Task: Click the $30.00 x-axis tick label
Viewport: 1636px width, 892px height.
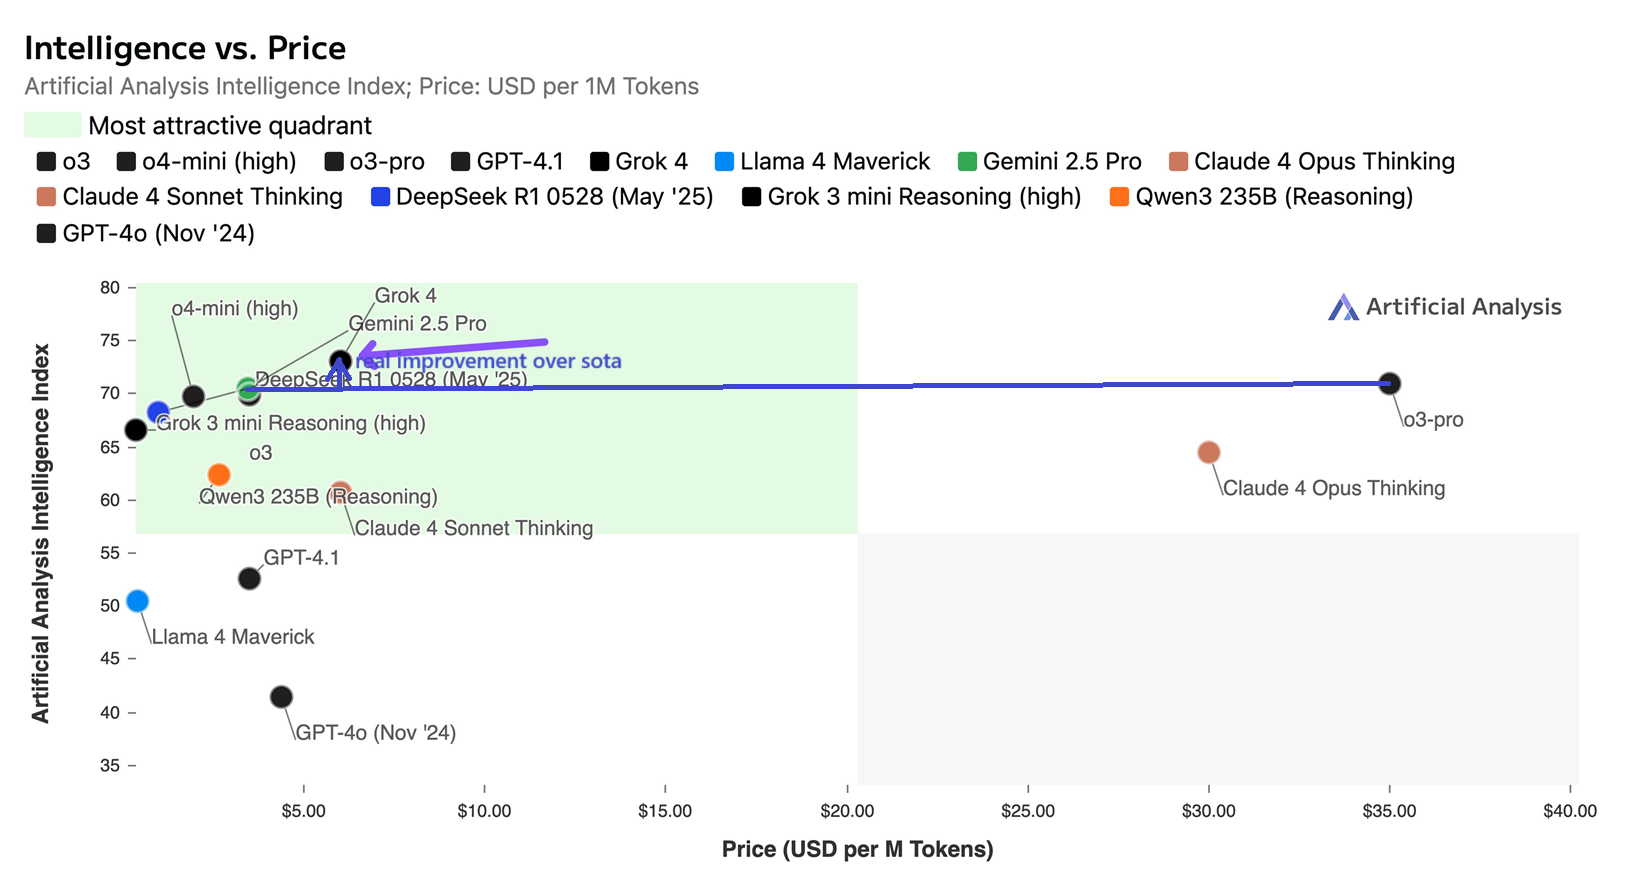Action: 1209,811
